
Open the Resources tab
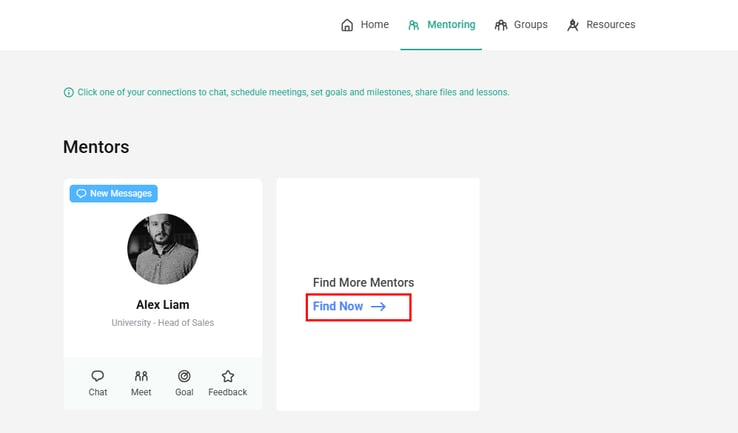[610, 25]
